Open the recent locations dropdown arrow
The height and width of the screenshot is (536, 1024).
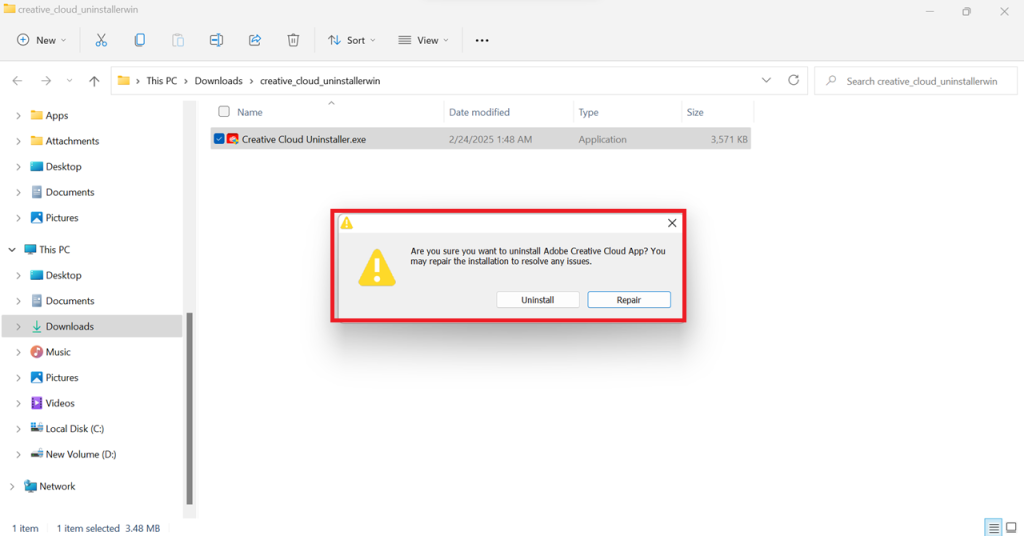click(69, 81)
